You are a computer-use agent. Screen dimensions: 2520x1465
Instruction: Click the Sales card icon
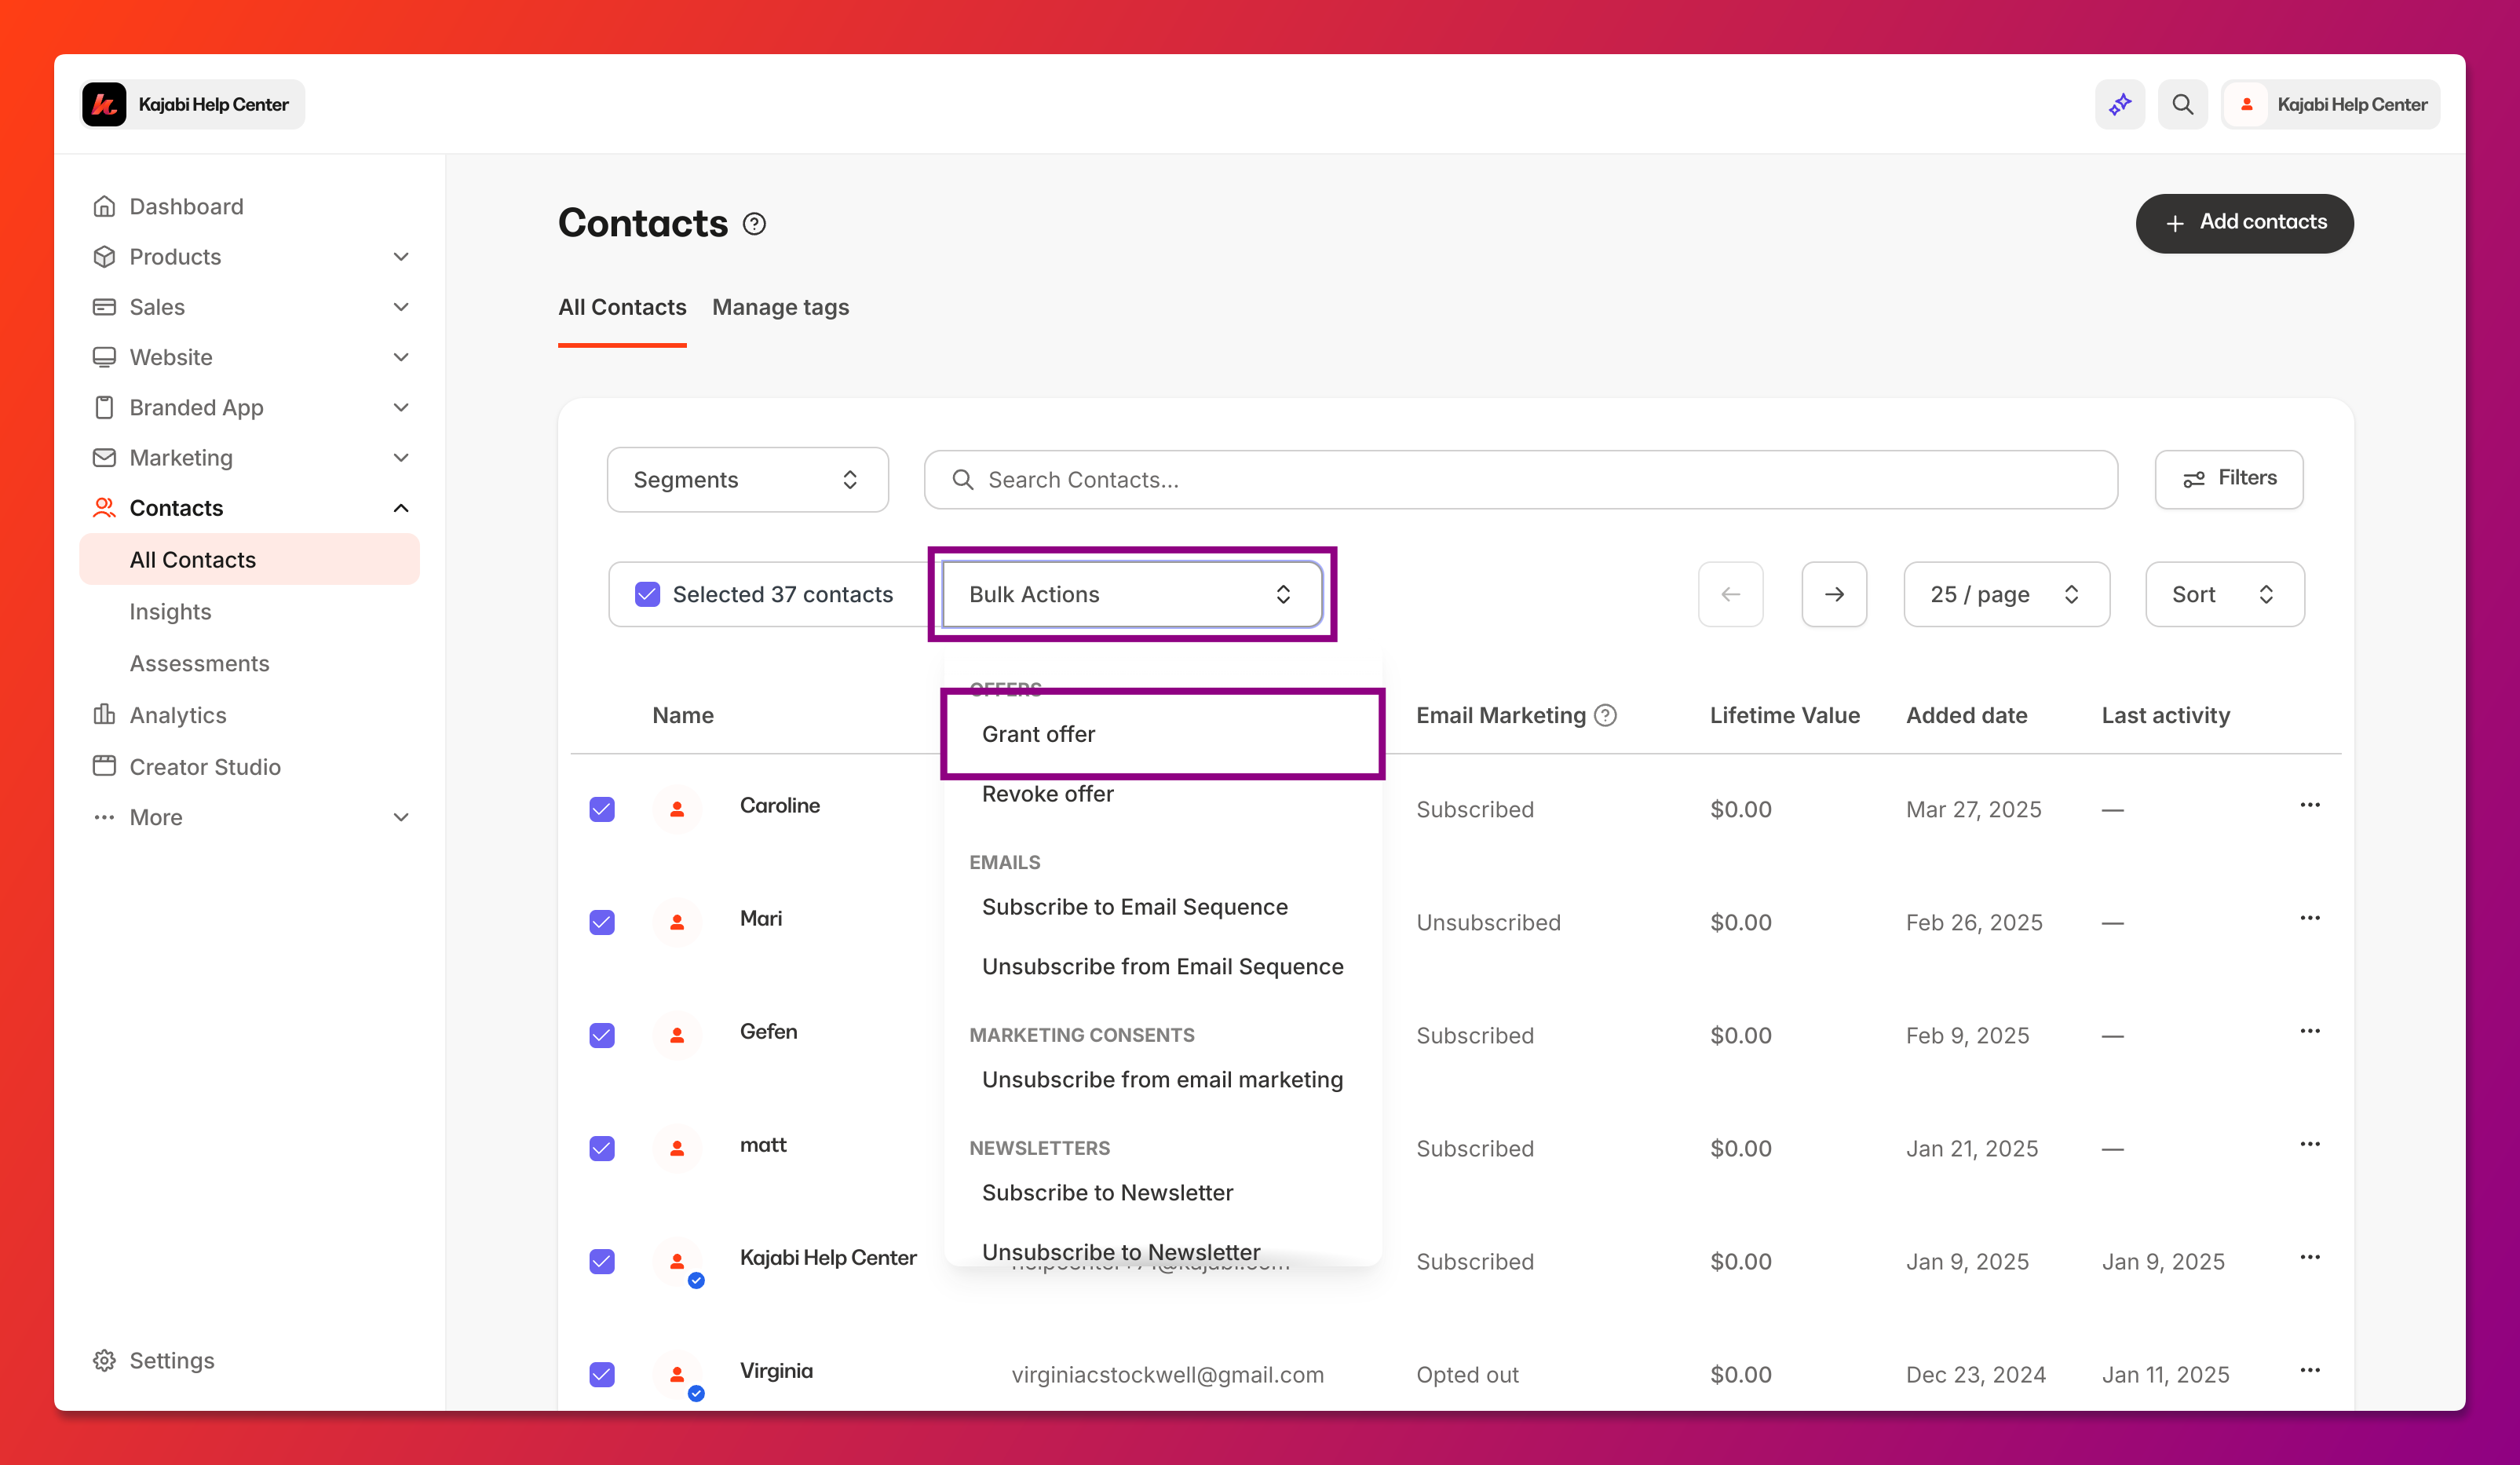(x=104, y=306)
